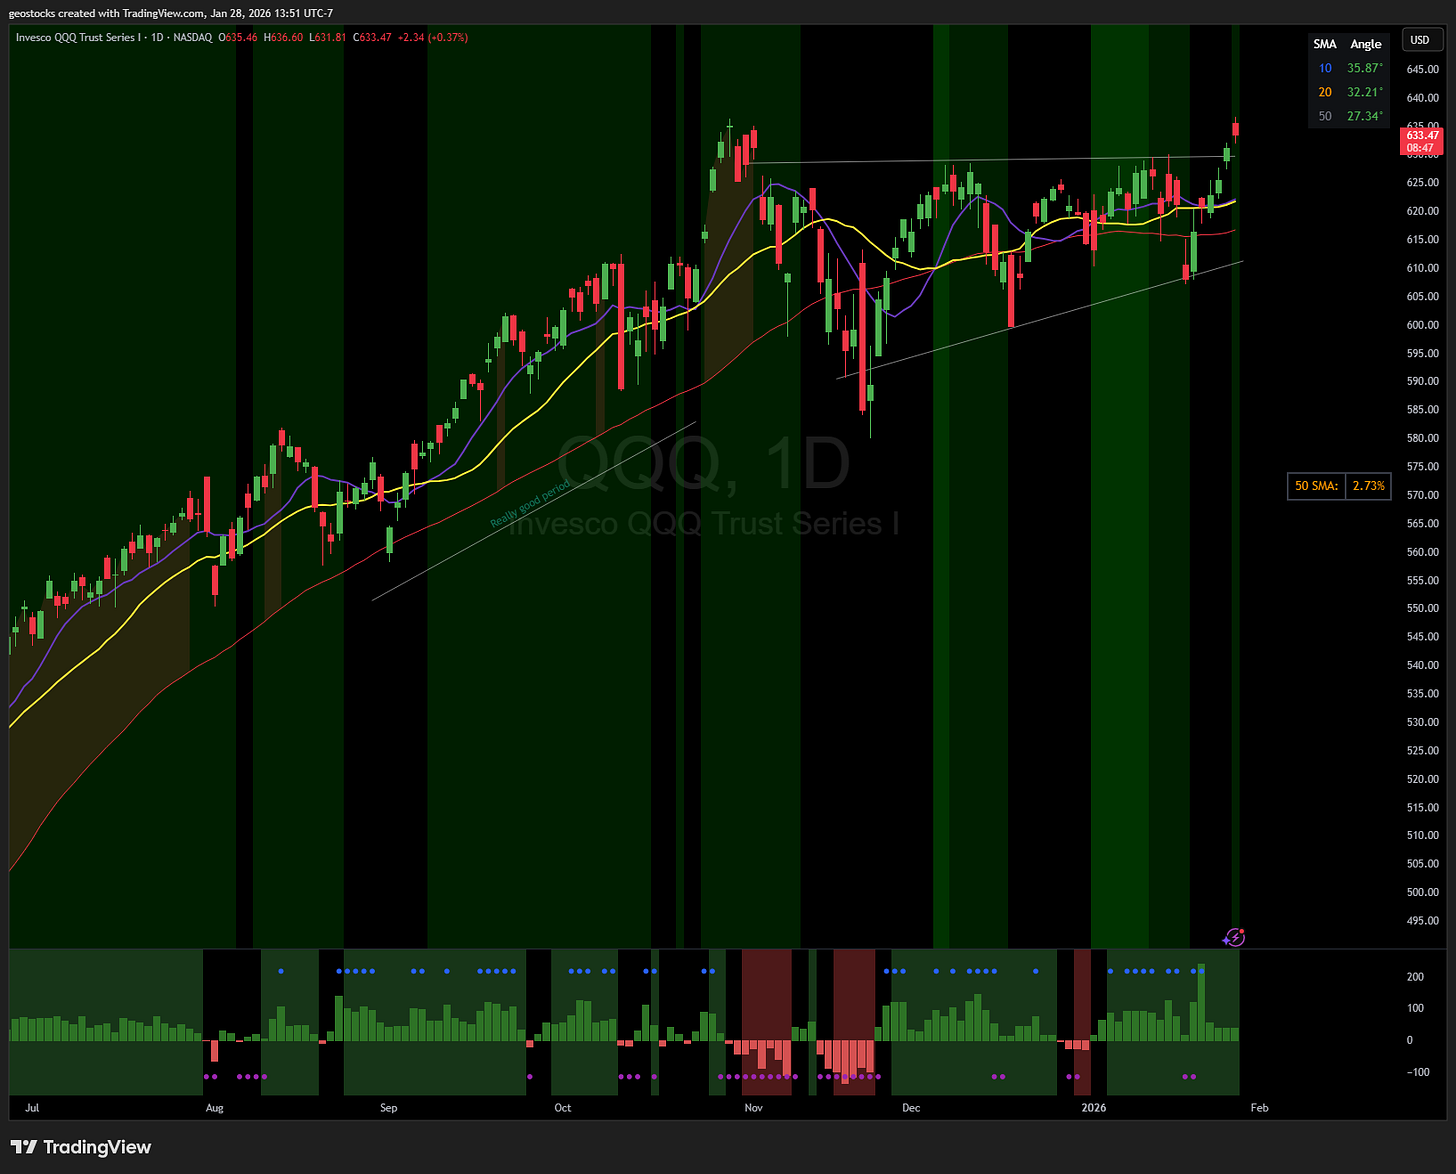
Task: Click the 645.00 price axis label
Action: pos(1422,69)
